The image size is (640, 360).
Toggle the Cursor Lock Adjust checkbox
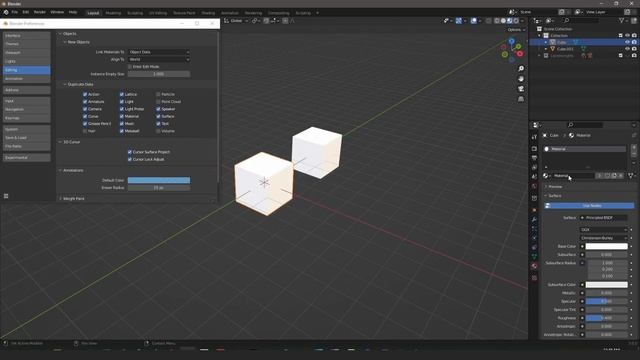point(130,159)
